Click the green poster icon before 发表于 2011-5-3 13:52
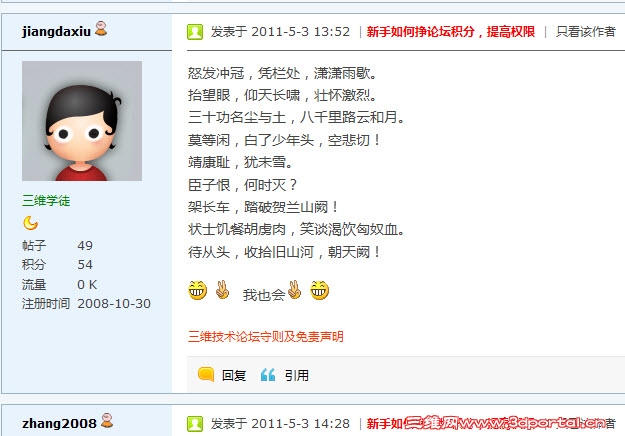 (x=195, y=32)
